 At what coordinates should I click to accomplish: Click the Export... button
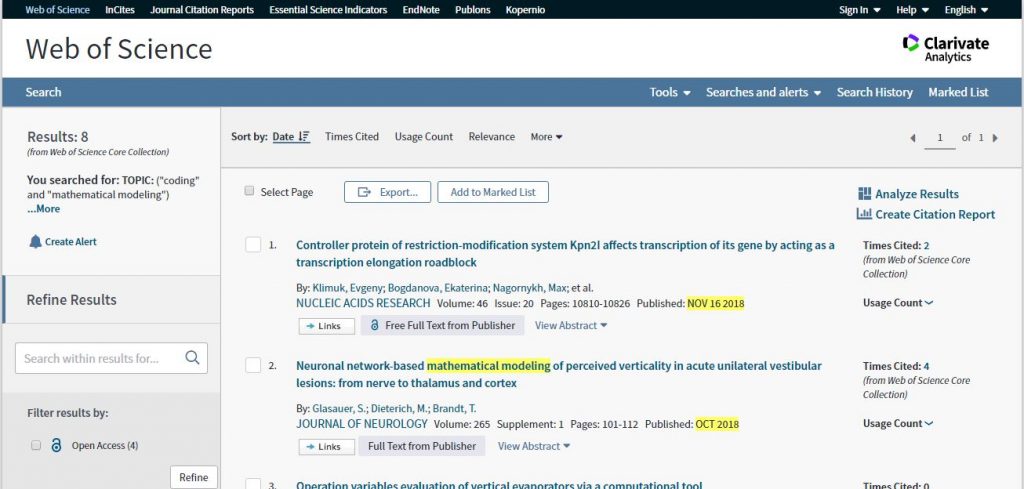pyautogui.click(x=387, y=192)
